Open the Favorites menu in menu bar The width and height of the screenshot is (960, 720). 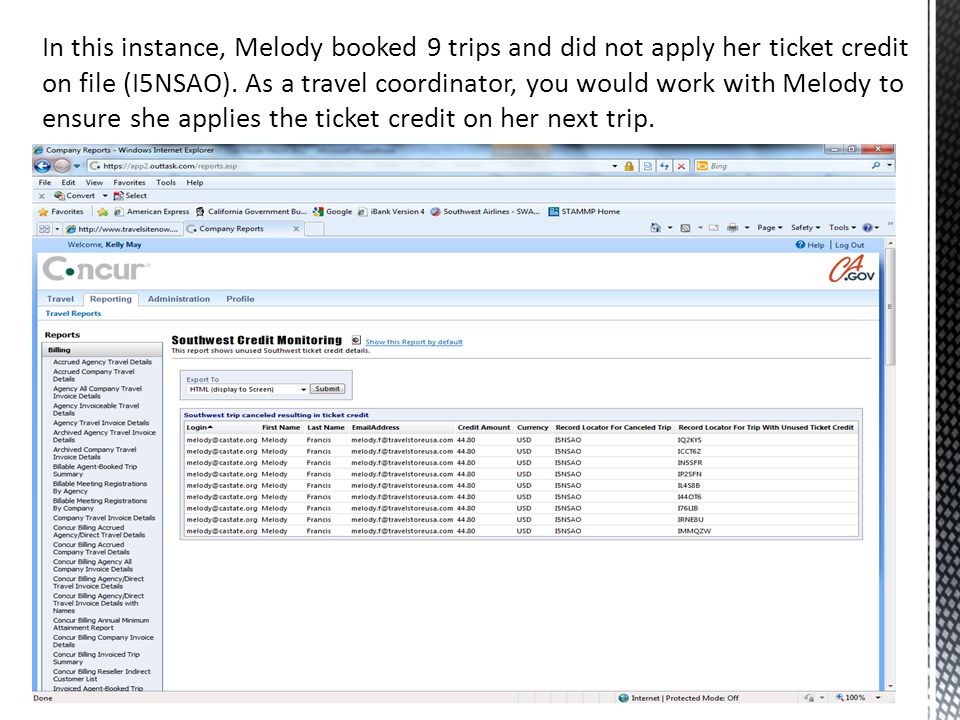coord(129,182)
